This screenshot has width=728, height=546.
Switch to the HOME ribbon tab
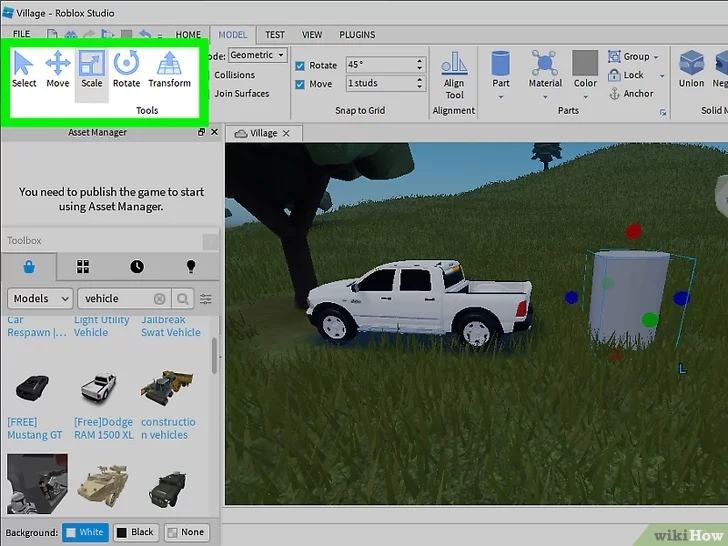[x=188, y=35]
